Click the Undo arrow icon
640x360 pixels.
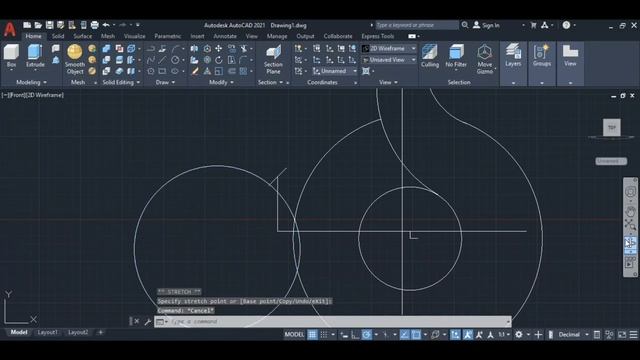(106, 25)
